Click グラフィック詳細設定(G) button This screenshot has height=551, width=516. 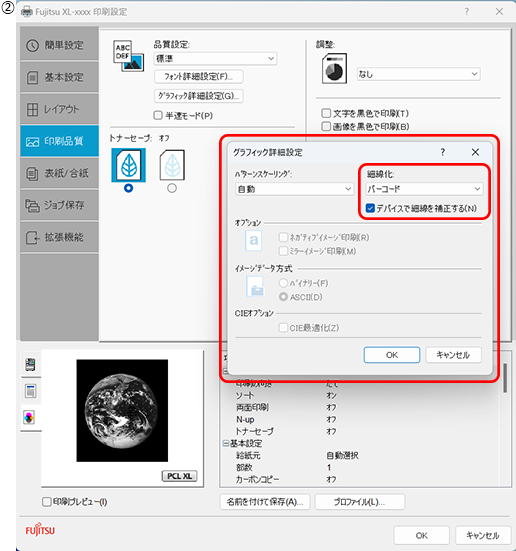(x=199, y=96)
